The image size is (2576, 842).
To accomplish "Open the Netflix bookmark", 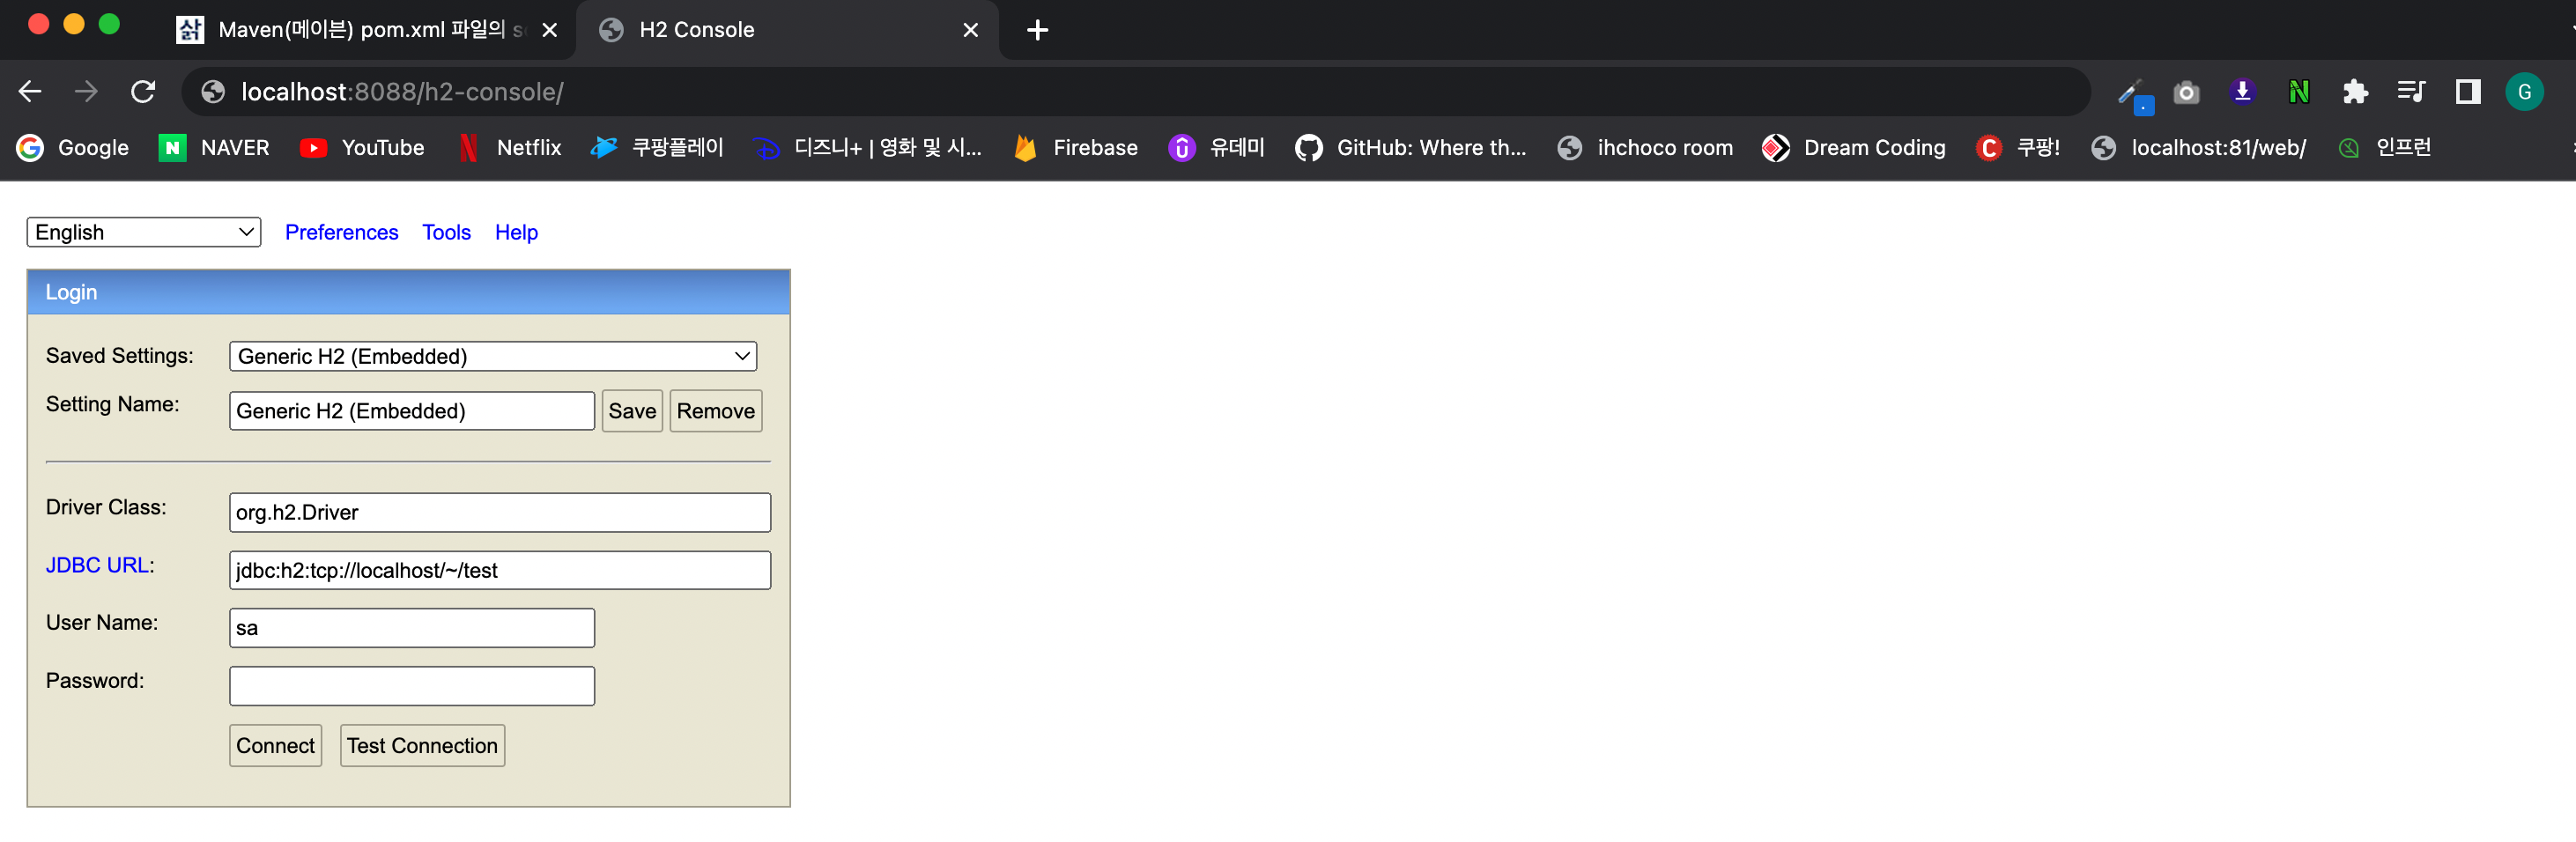I will click(510, 148).
